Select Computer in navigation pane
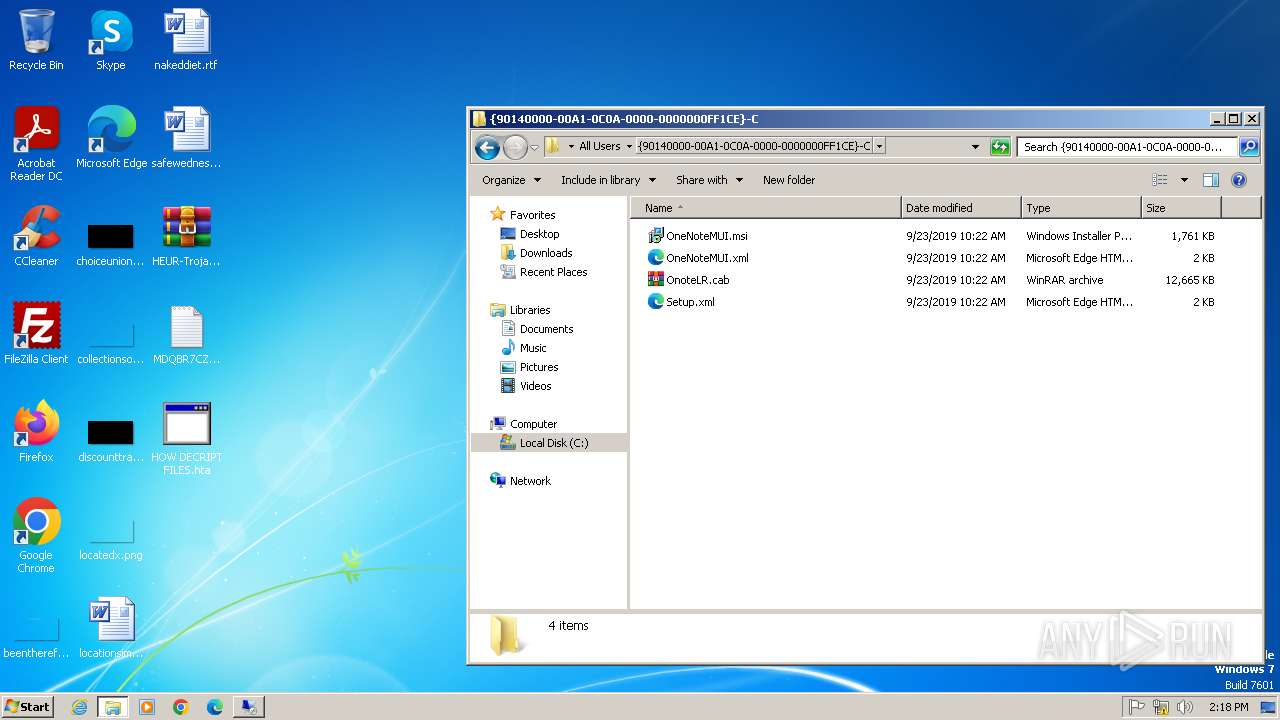This screenshot has width=1280, height=720. pos(533,424)
